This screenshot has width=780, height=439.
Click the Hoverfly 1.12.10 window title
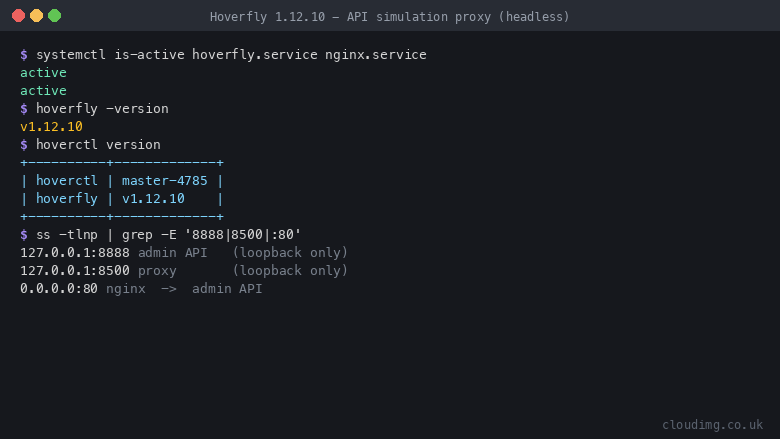pos(390,17)
